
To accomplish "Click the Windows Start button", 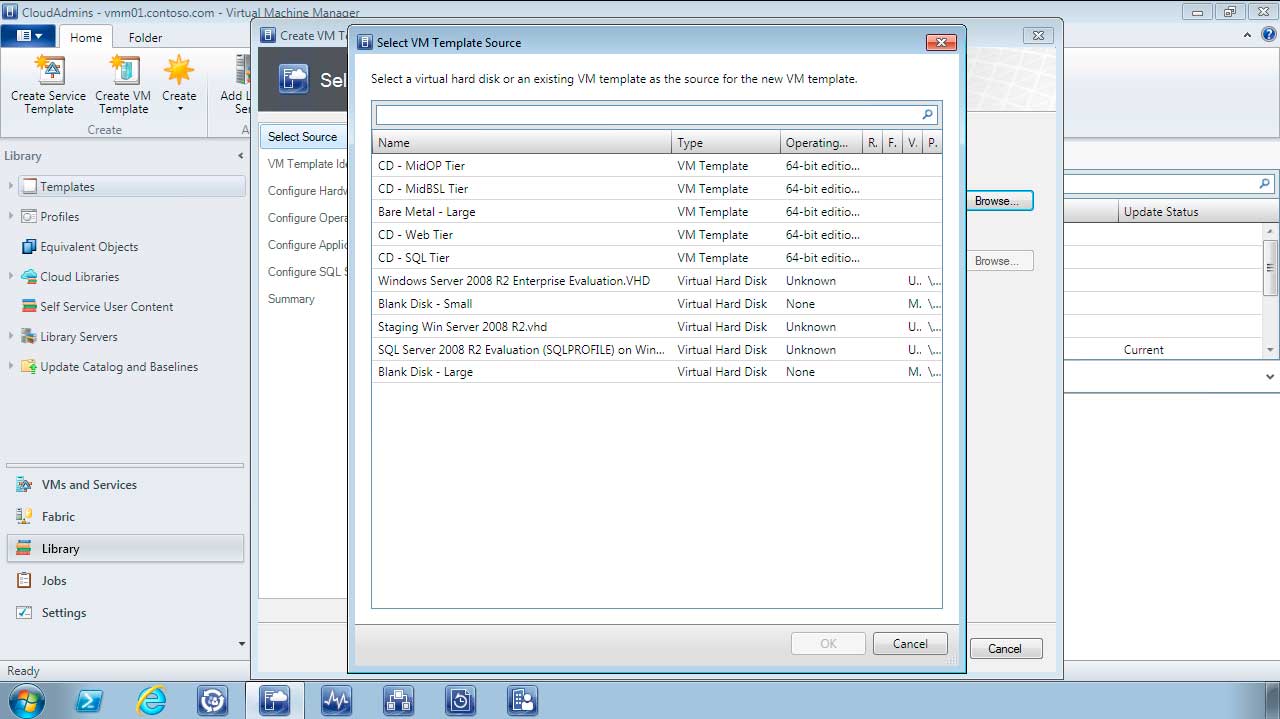I will click(24, 700).
